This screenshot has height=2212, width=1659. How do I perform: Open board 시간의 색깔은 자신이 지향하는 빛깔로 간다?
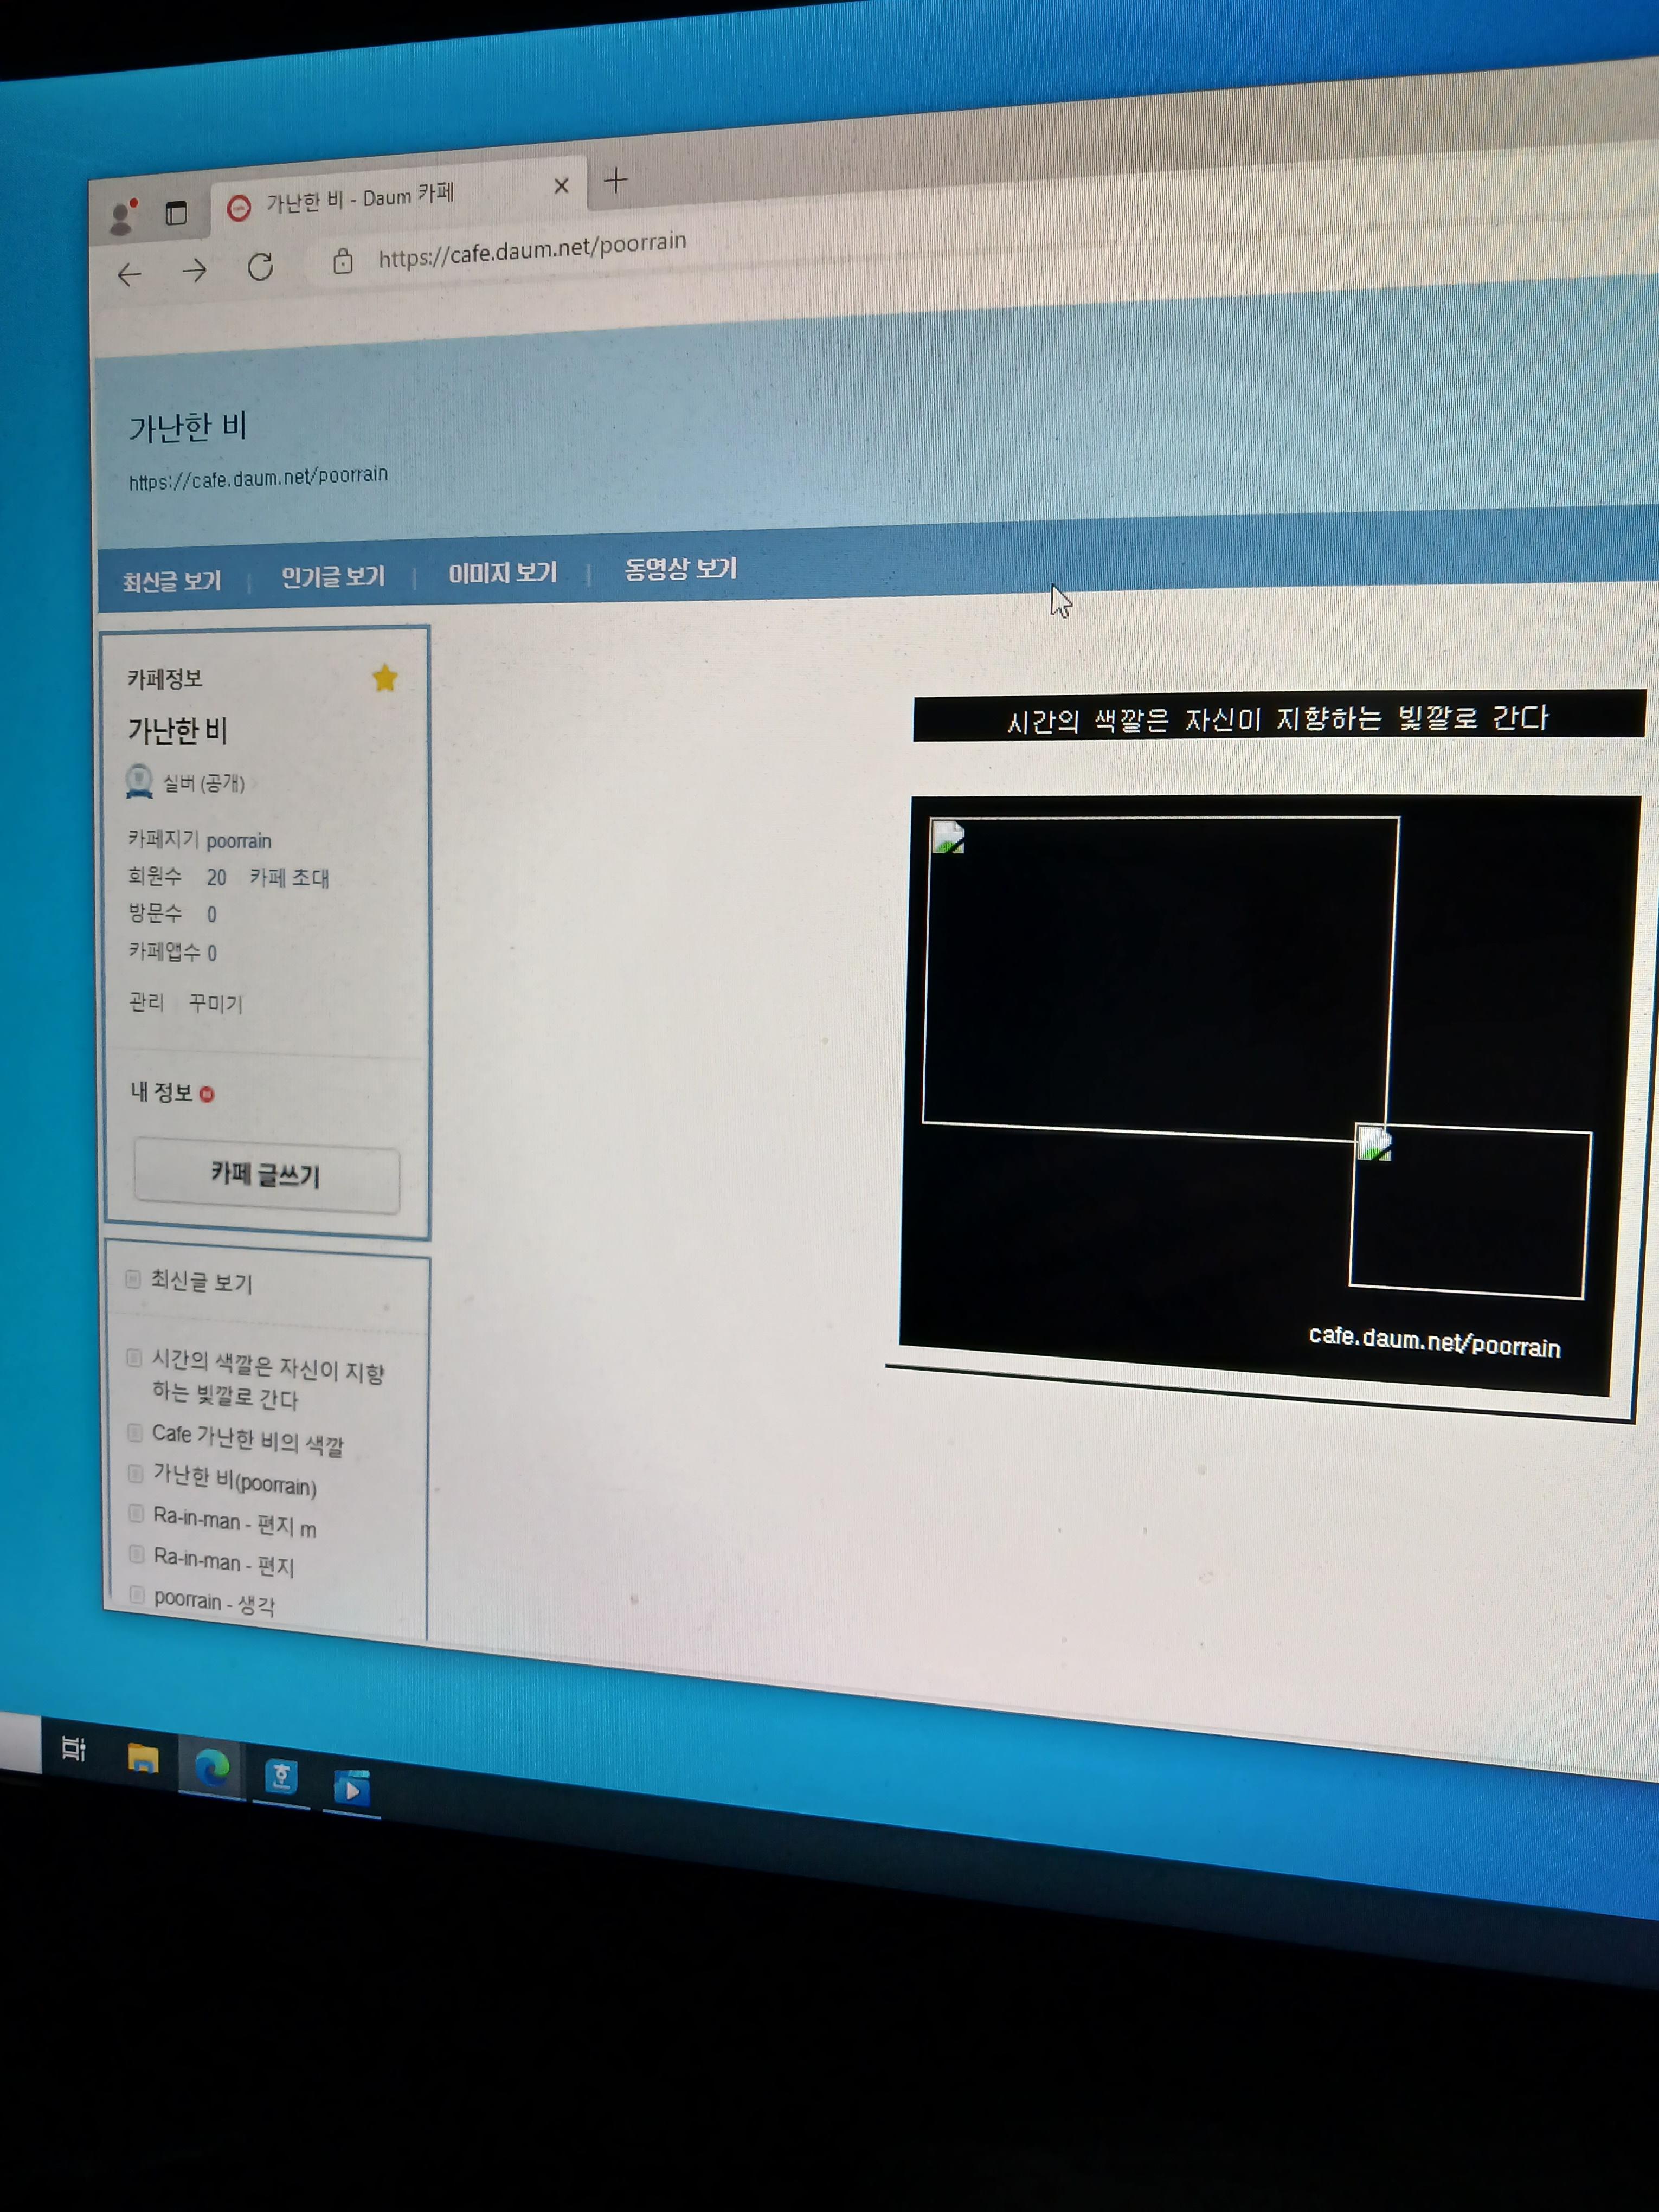click(x=267, y=1379)
